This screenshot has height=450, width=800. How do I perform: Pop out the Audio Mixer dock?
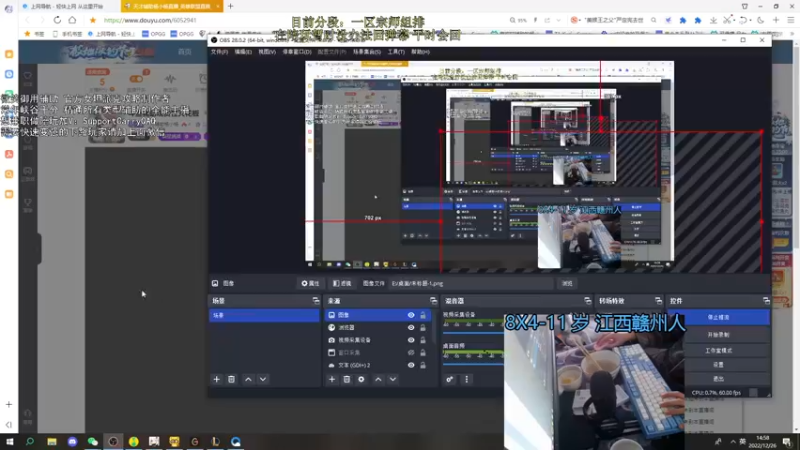587,301
